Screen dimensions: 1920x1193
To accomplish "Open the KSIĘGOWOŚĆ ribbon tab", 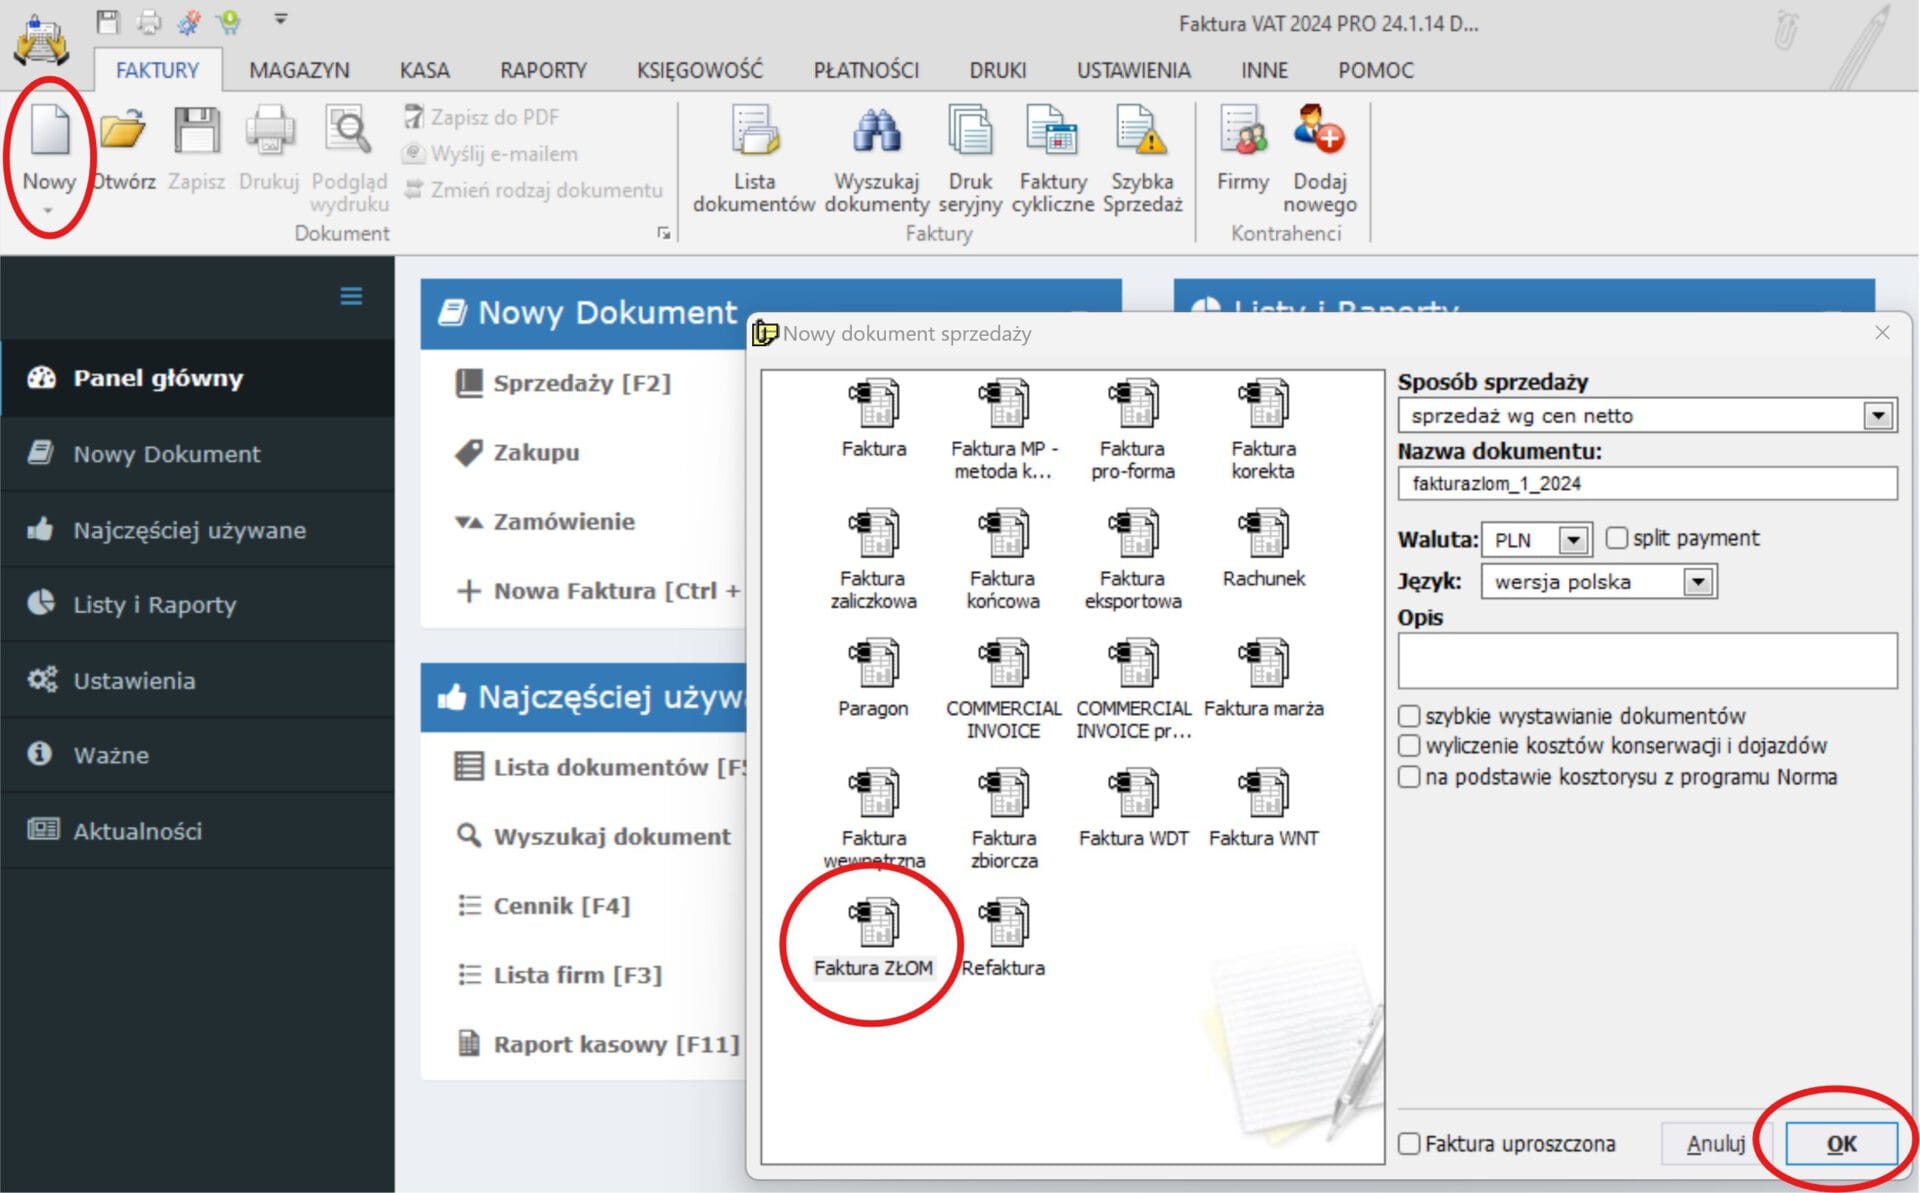I will tap(699, 70).
